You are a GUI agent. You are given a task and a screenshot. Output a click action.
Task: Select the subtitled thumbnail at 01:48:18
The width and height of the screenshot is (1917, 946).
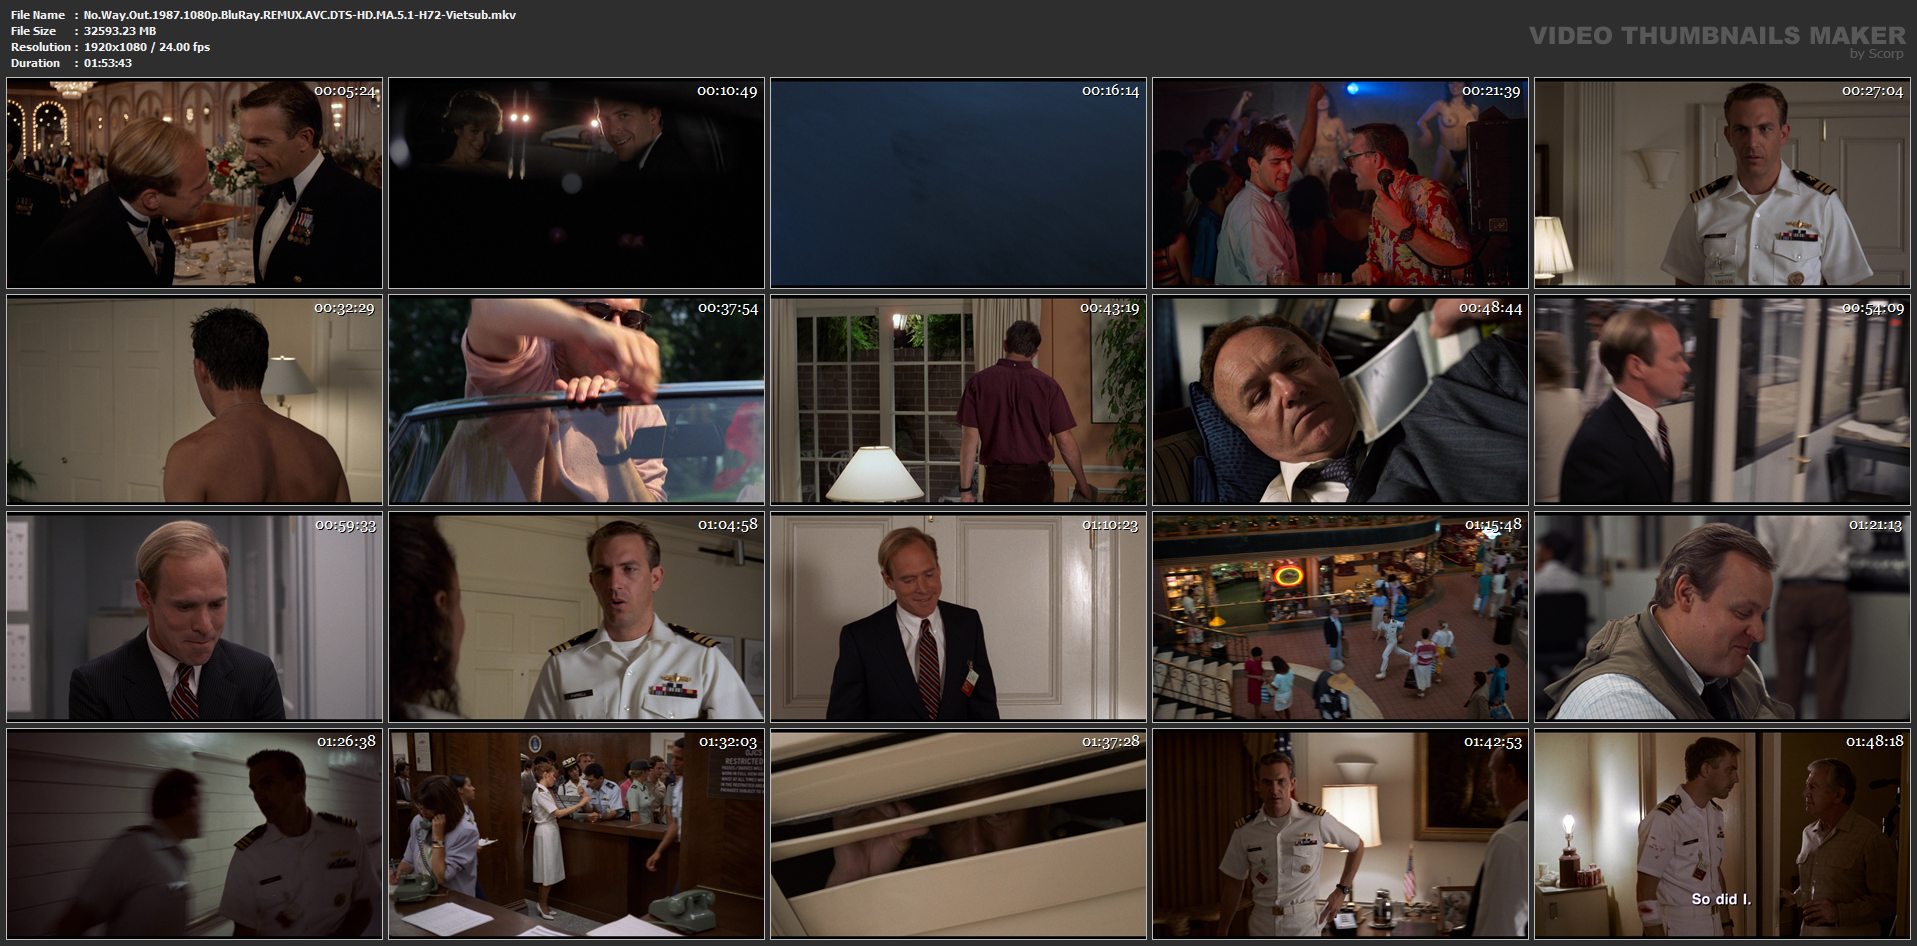tap(1722, 834)
